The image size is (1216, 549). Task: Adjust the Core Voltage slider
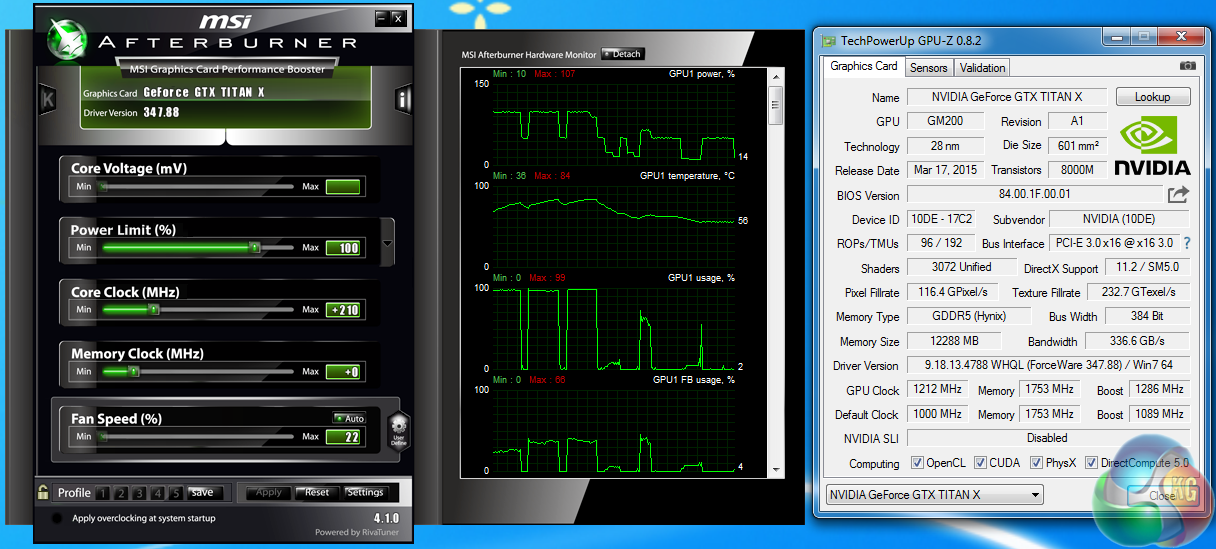click(196, 186)
